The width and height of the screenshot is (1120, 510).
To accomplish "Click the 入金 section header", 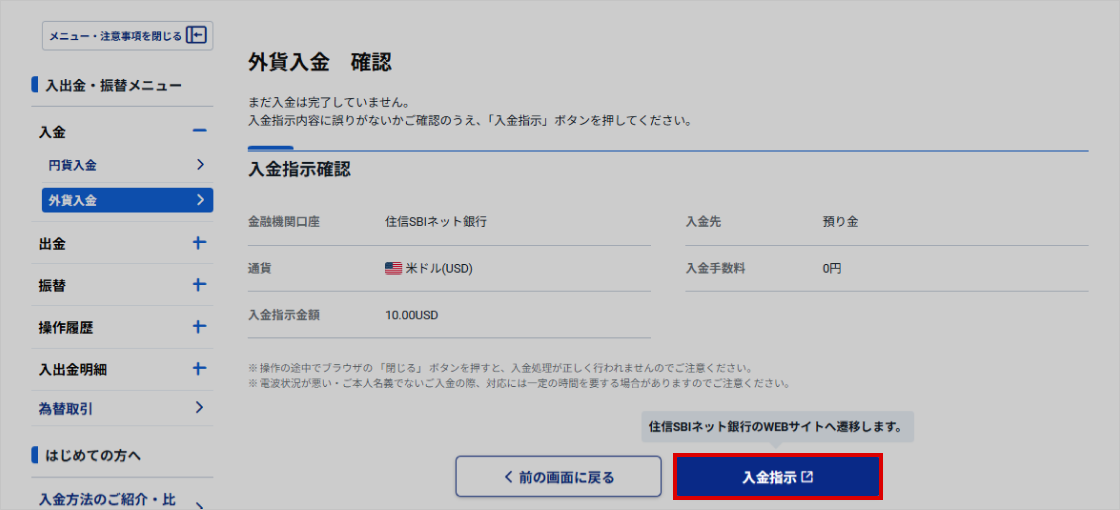I will [53, 132].
